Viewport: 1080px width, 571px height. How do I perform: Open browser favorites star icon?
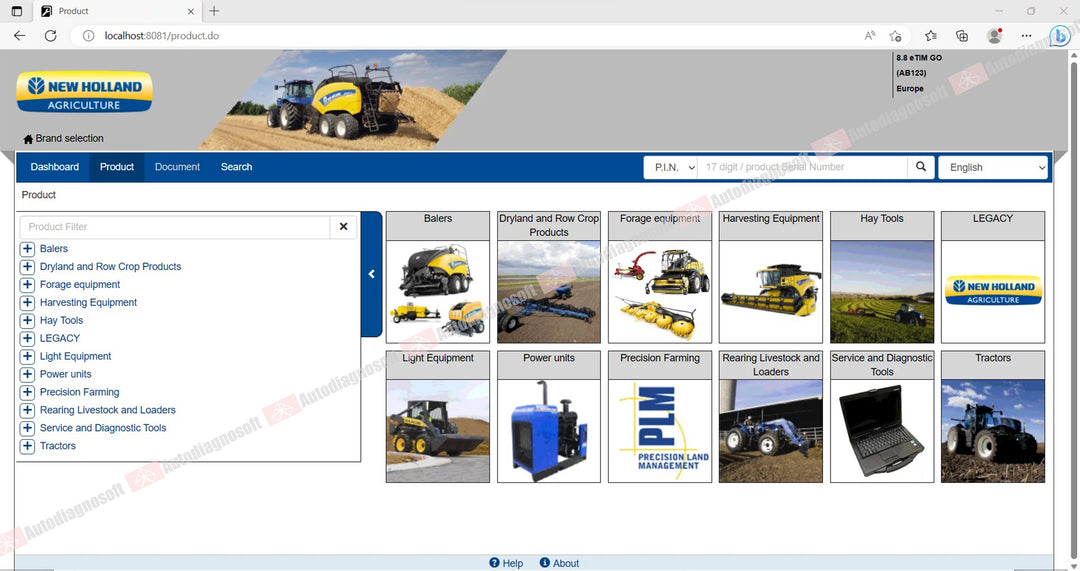click(x=931, y=36)
